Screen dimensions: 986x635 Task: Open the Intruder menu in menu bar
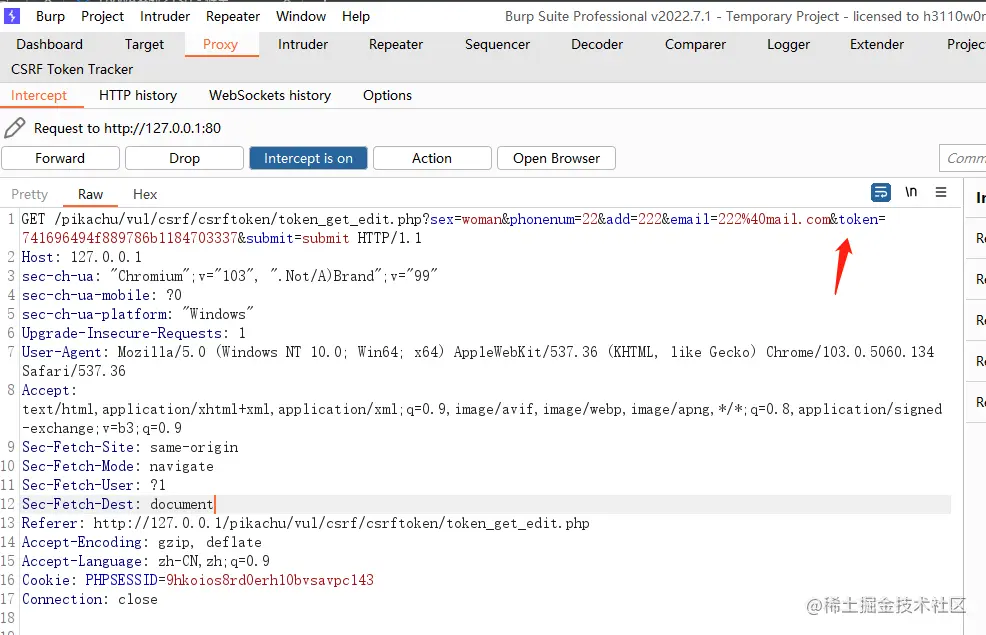pyautogui.click(x=165, y=16)
